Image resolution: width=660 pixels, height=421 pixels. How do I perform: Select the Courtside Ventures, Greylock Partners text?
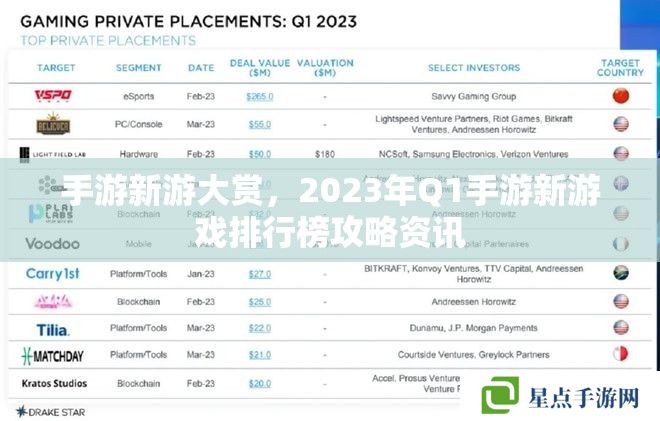pos(474,355)
